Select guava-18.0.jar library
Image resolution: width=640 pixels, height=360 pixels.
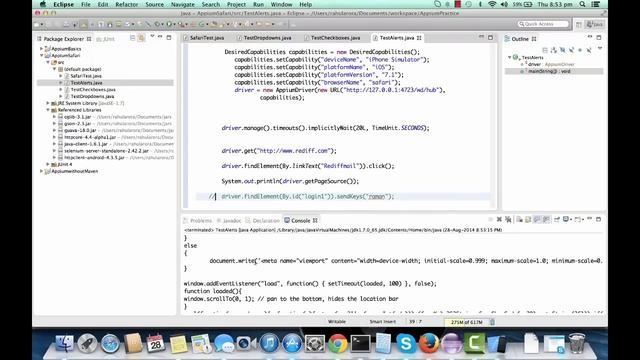coord(80,130)
